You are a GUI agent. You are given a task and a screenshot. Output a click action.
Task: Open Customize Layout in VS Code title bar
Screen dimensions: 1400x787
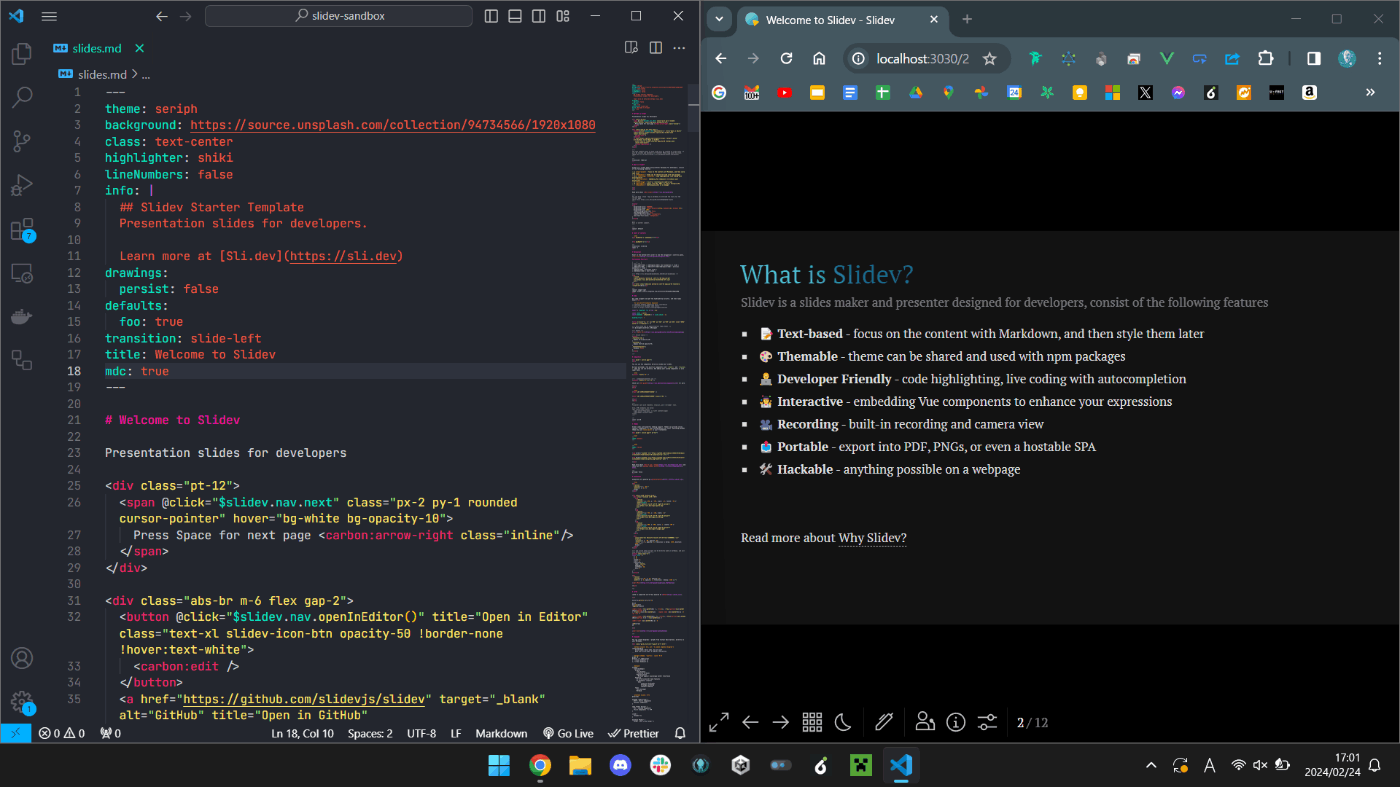click(x=563, y=16)
